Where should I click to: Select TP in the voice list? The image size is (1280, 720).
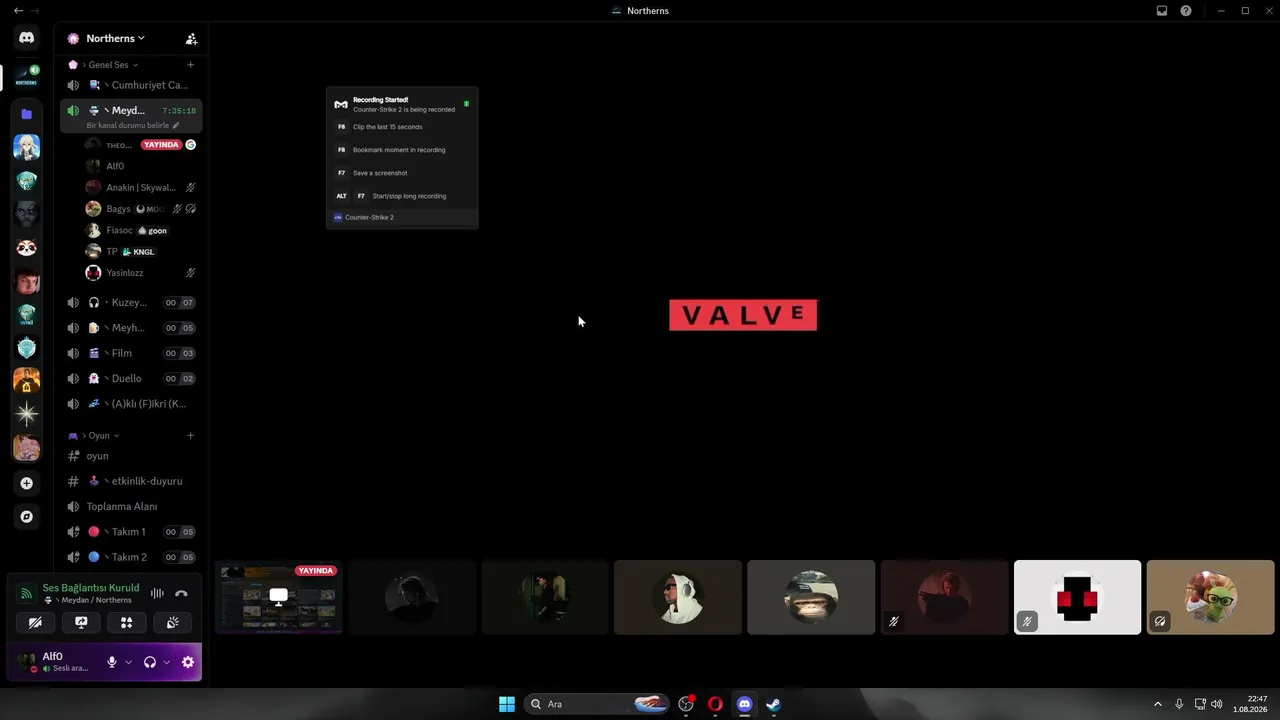(141, 252)
